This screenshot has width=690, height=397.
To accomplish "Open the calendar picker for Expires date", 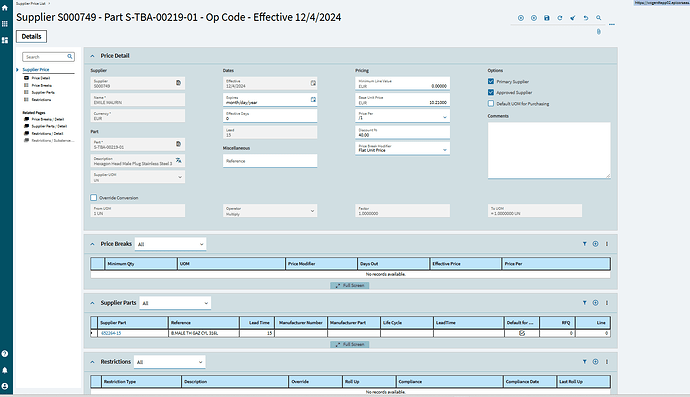I will pyautogui.click(x=313, y=100).
